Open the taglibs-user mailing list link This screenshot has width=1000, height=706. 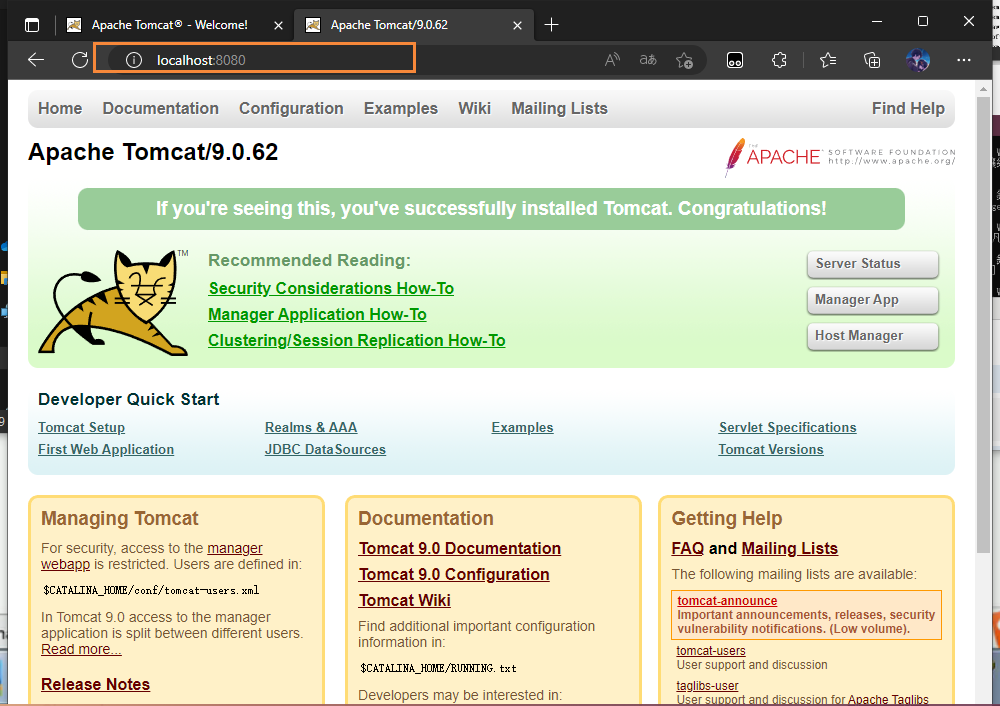point(707,686)
